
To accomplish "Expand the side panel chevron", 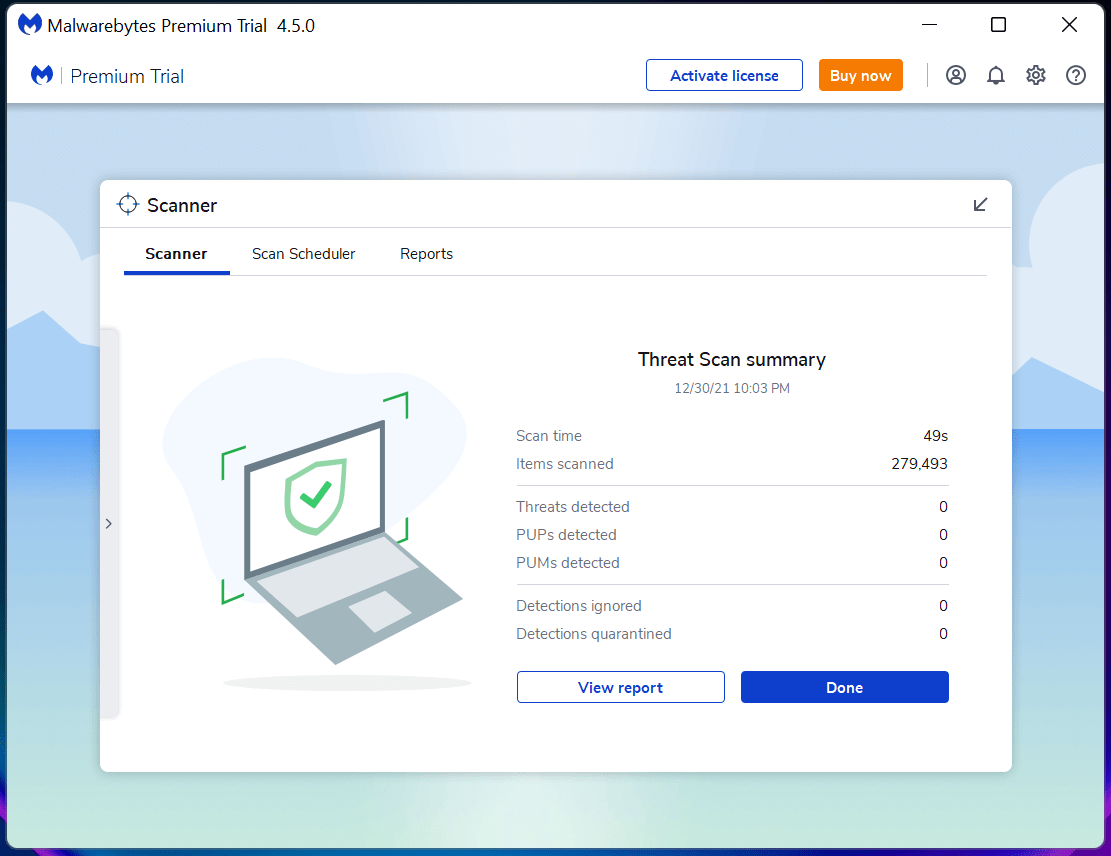I will coord(108,524).
